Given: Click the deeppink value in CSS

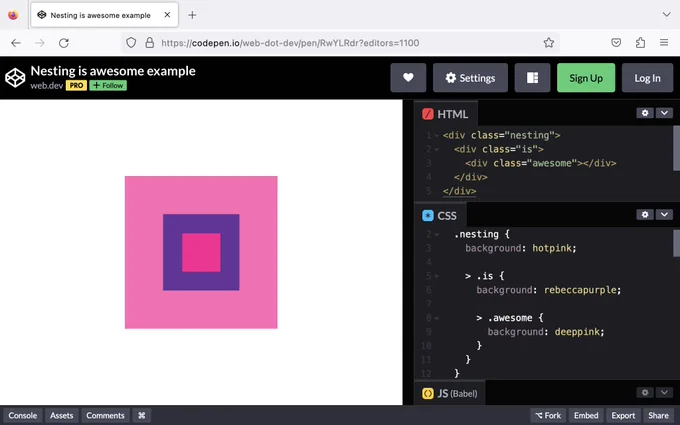Looking at the screenshot, I should 577,332.
